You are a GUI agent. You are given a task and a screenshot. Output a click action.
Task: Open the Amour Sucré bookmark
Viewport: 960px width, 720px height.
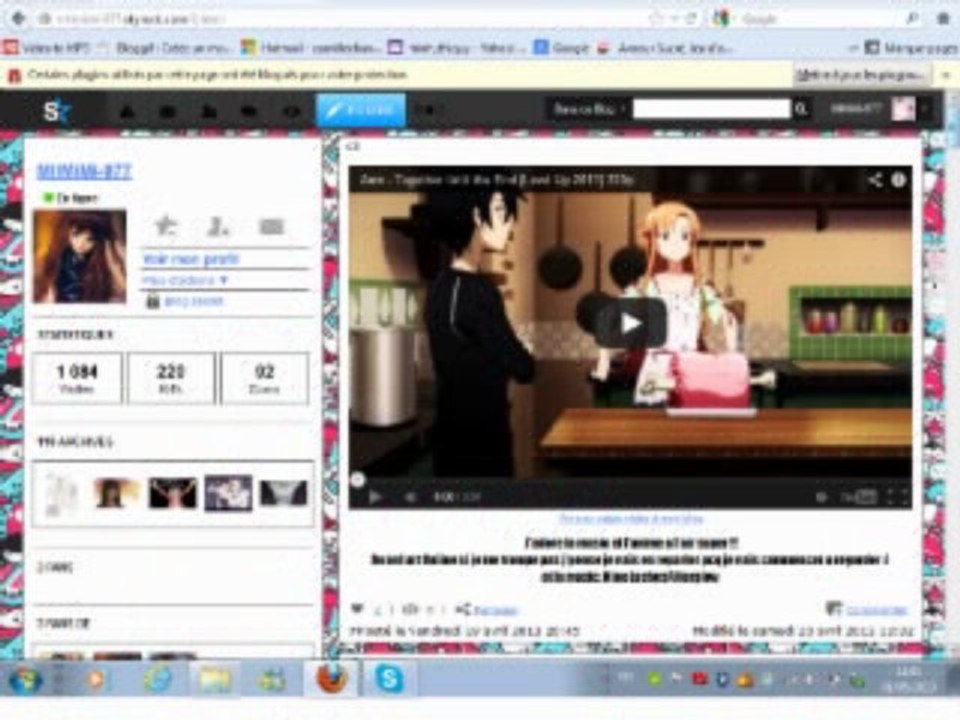[665, 47]
